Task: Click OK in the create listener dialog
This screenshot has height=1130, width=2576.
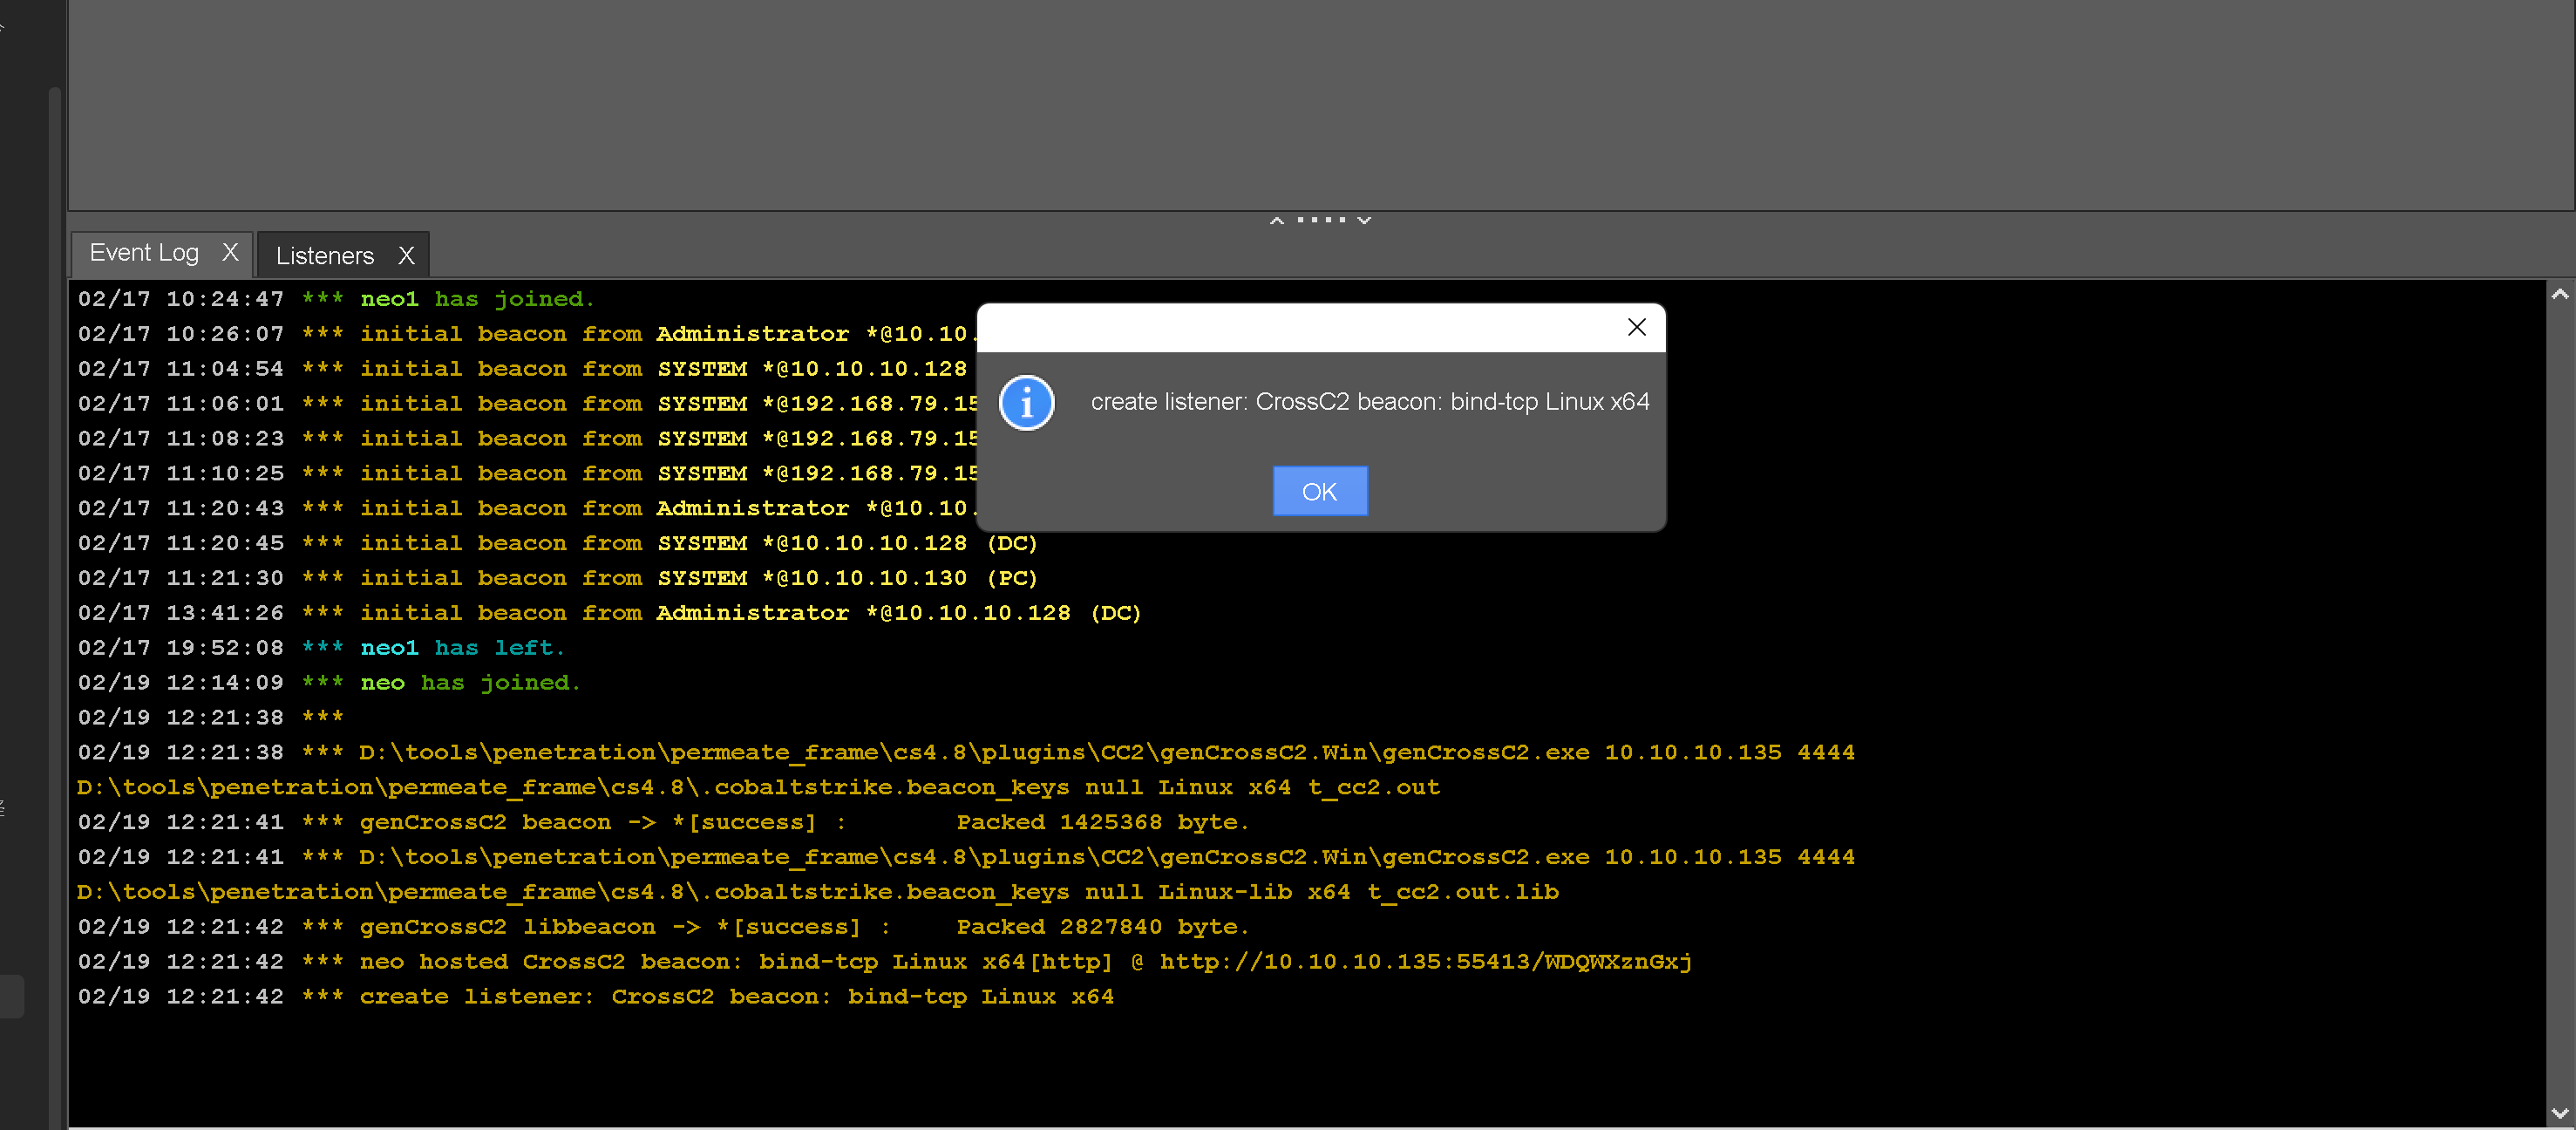Action: [1319, 491]
